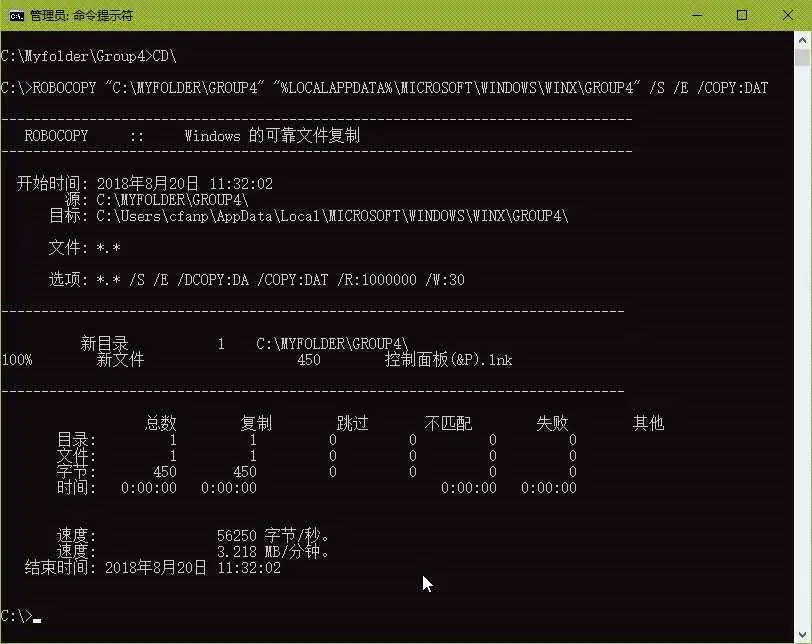The image size is (812, 644).
Task: Click the options line '/S /E /DCOPY:DA'
Action: pyautogui.click(x=256, y=280)
